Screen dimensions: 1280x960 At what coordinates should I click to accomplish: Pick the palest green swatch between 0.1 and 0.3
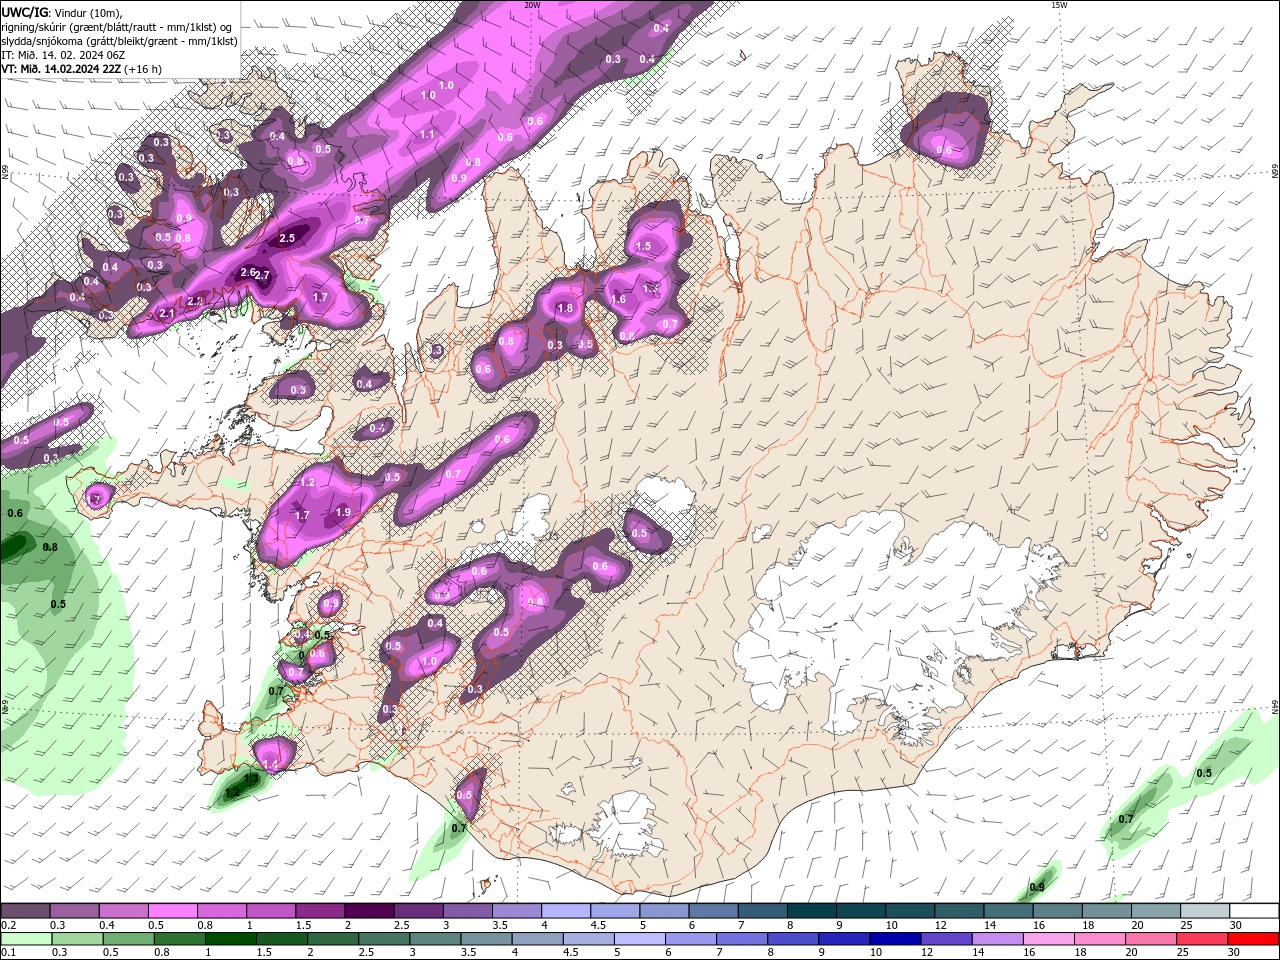click(x=25, y=939)
